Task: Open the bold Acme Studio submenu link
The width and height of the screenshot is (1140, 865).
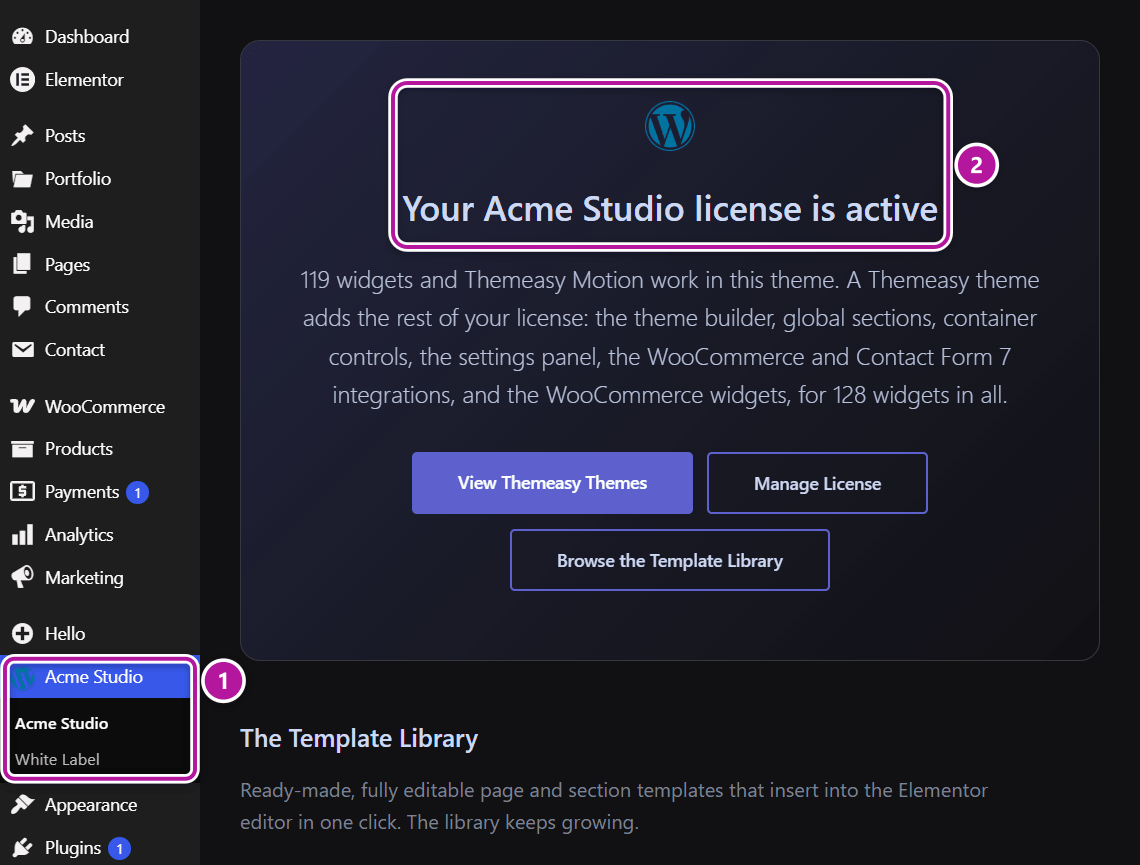Action: click(62, 723)
